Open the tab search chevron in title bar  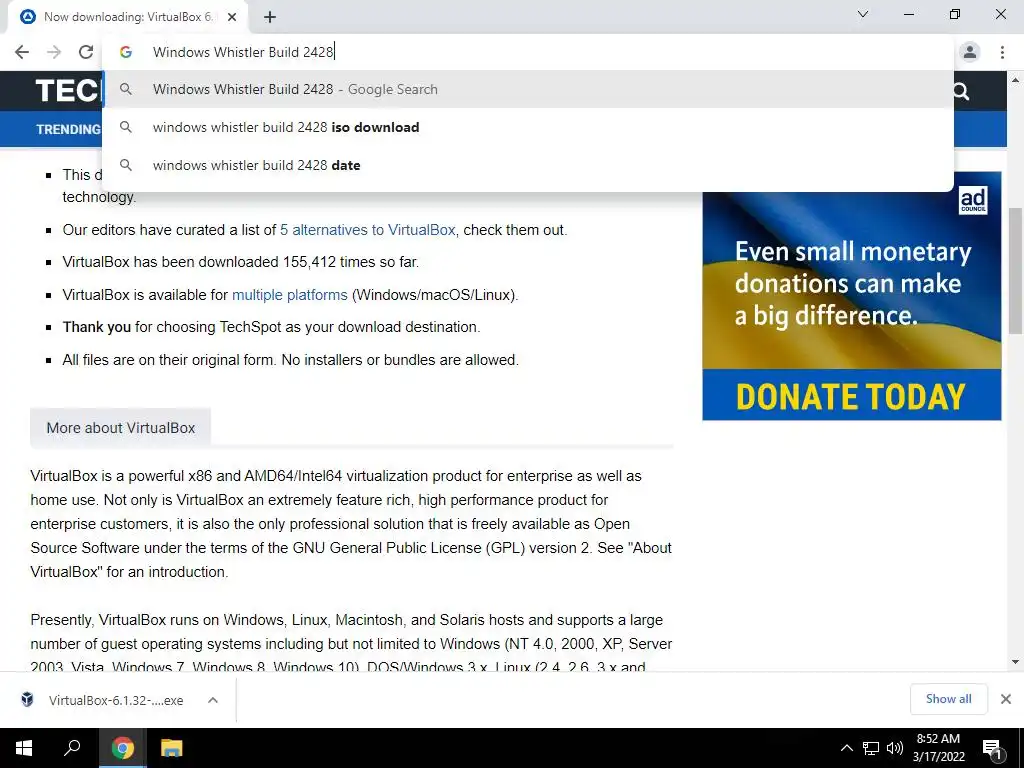(x=863, y=14)
